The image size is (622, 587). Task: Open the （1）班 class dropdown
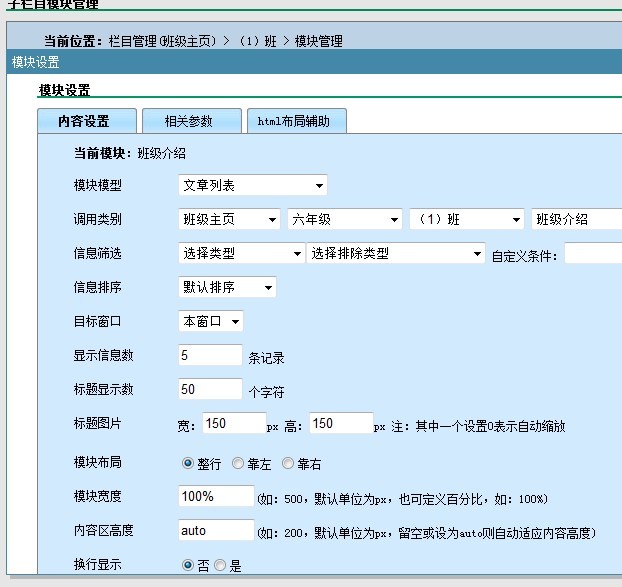click(x=466, y=220)
